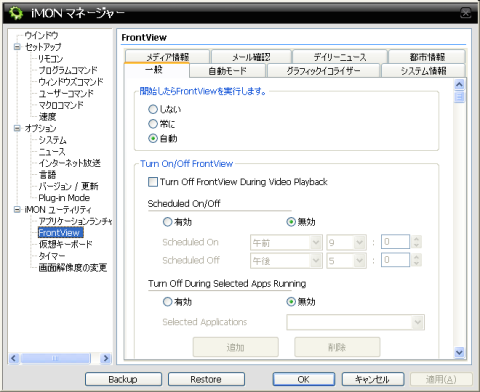Select ユーザーコマンド in the tree
The image size is (480, 392).
pyautogui.click(x=66, y=93)
